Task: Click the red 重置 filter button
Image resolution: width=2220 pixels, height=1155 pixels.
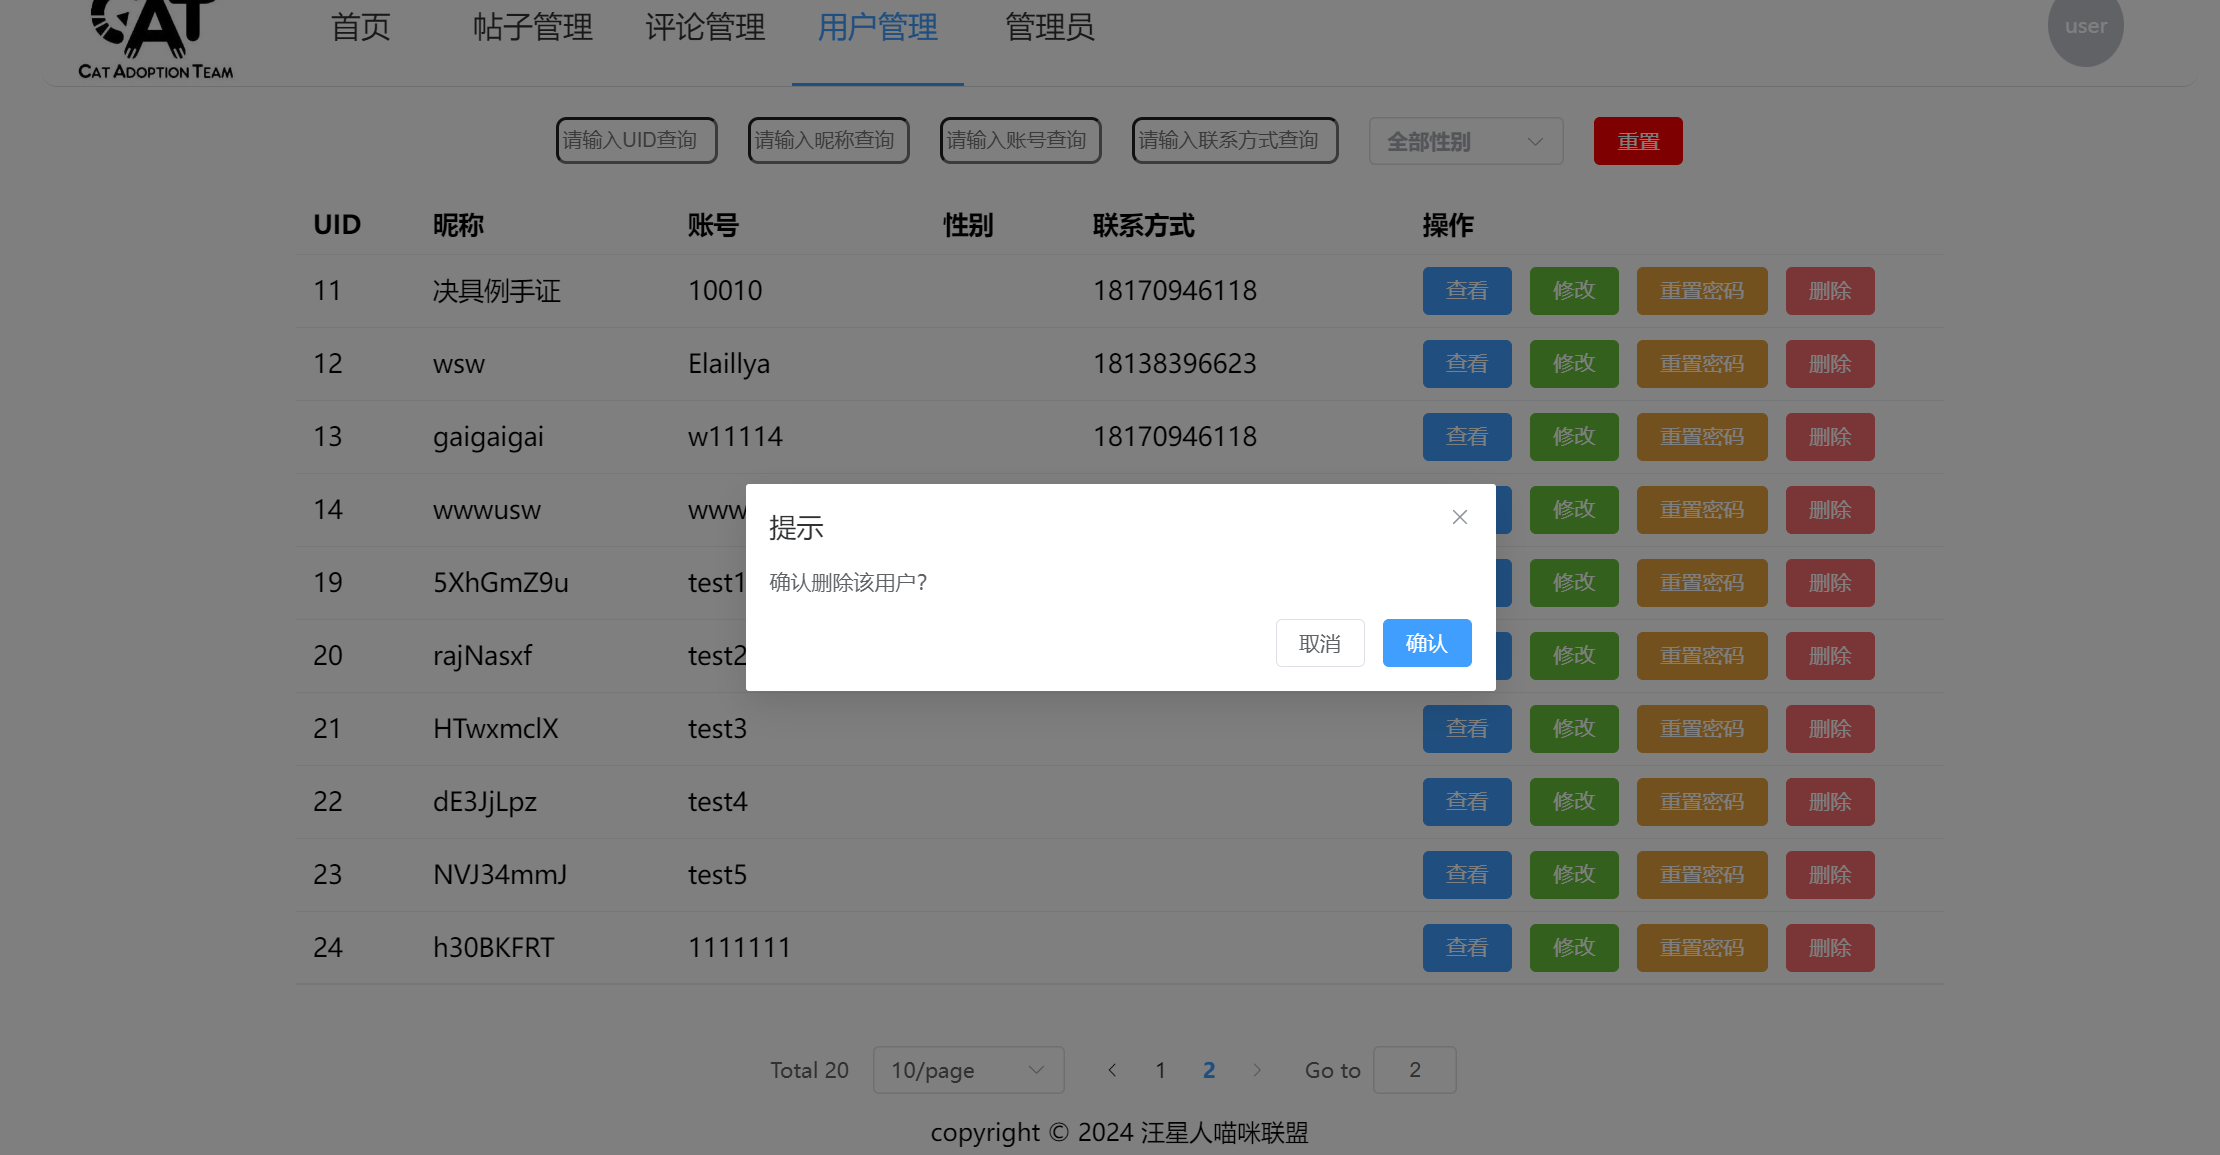Action: 1637,142
